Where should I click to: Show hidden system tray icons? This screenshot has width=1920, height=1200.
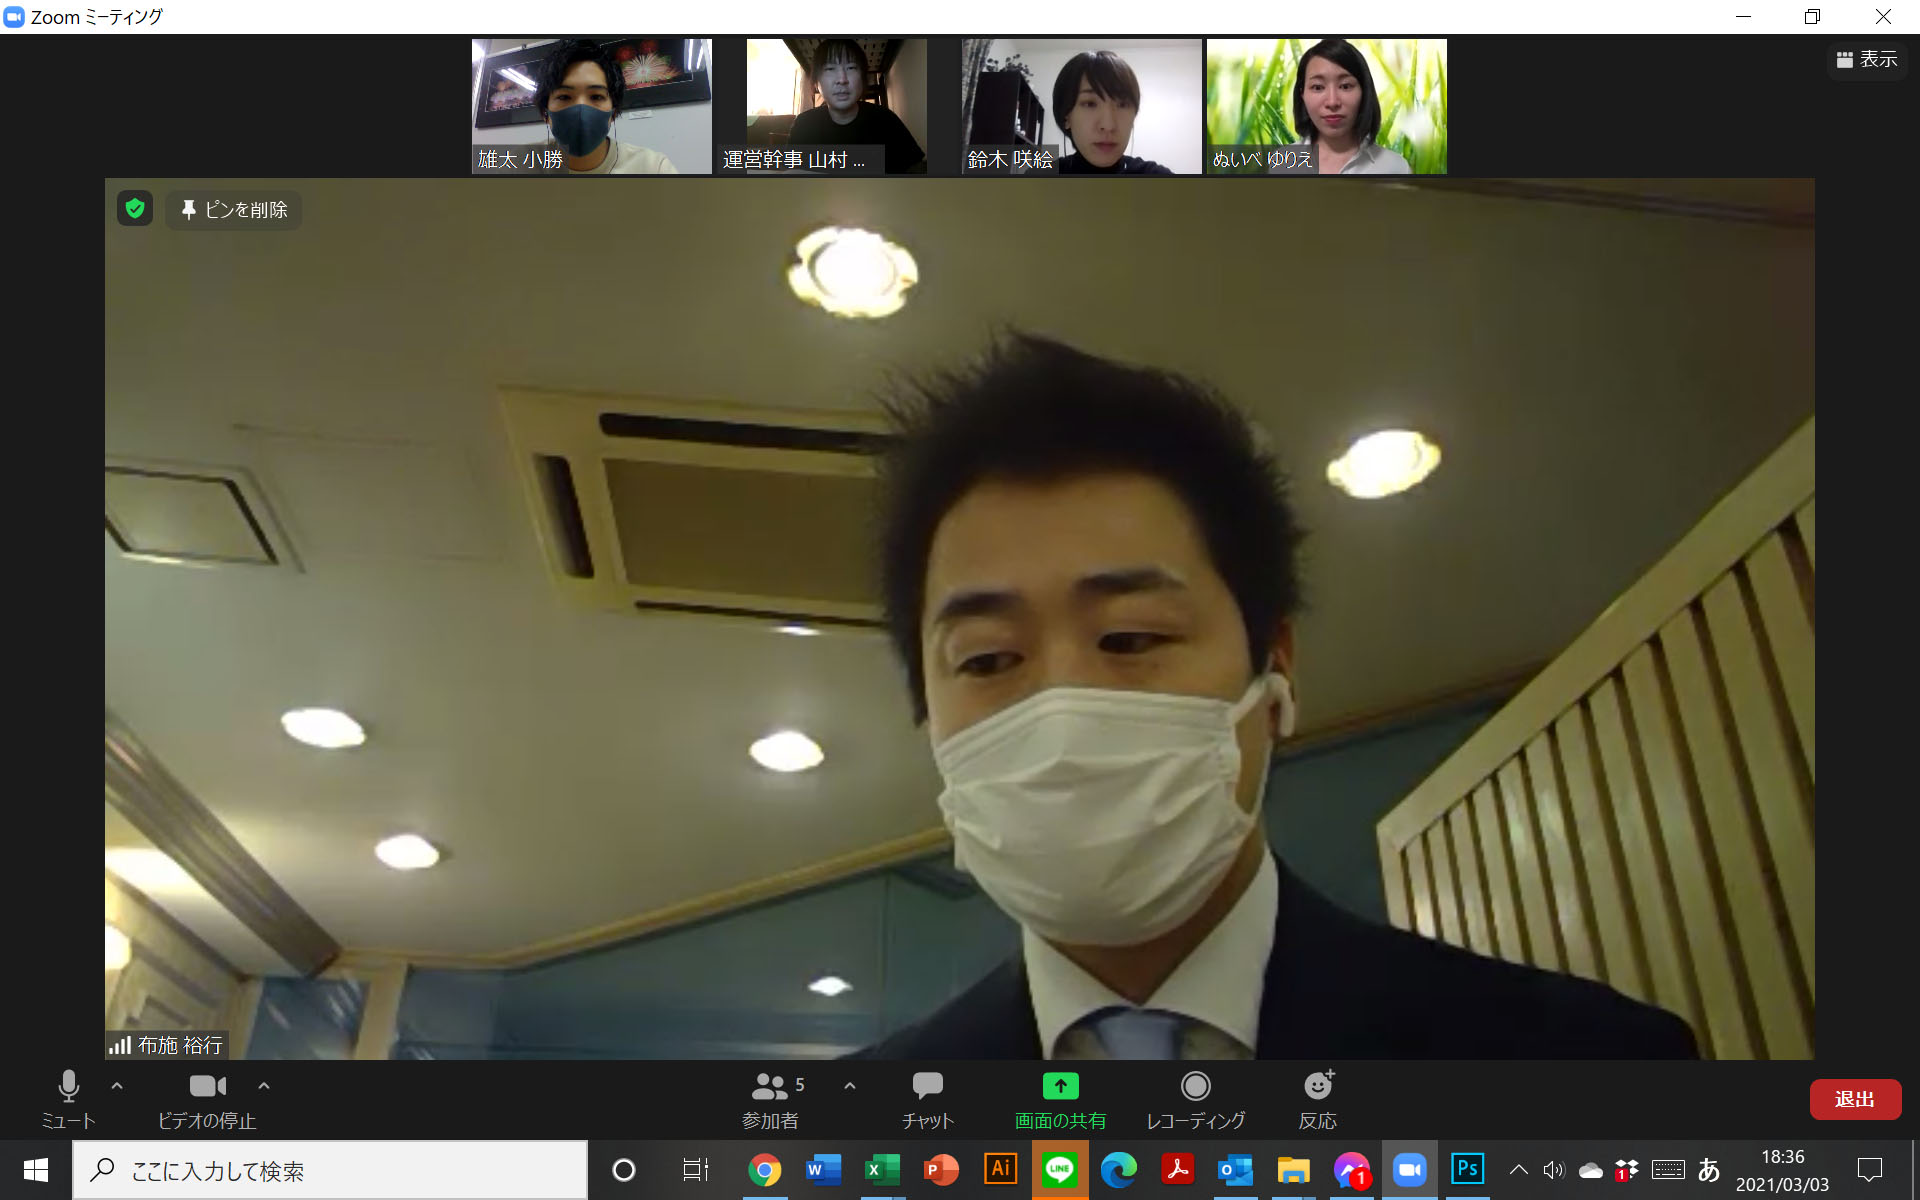click(x=1518, y=1169)
